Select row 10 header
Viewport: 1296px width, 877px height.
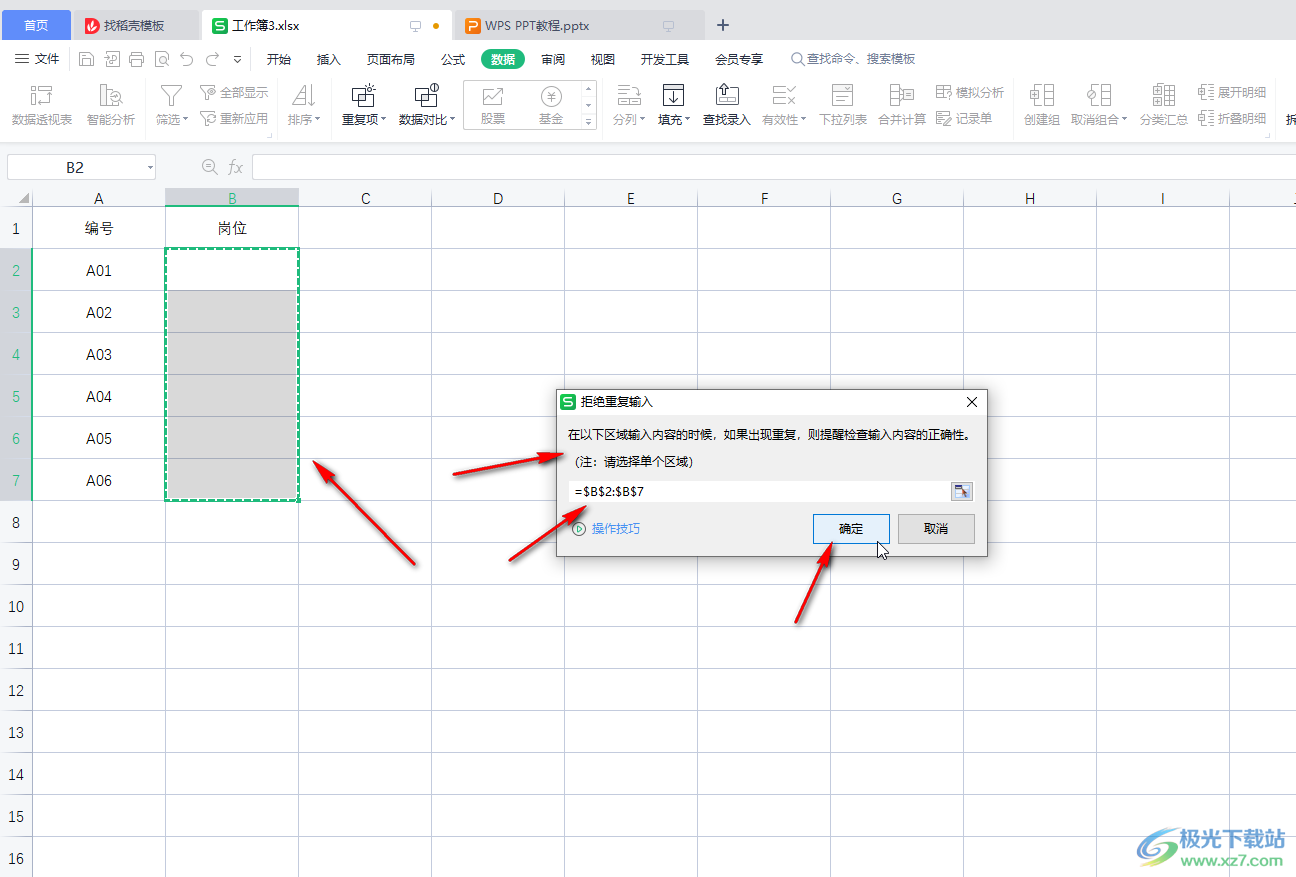click(16, 606)
